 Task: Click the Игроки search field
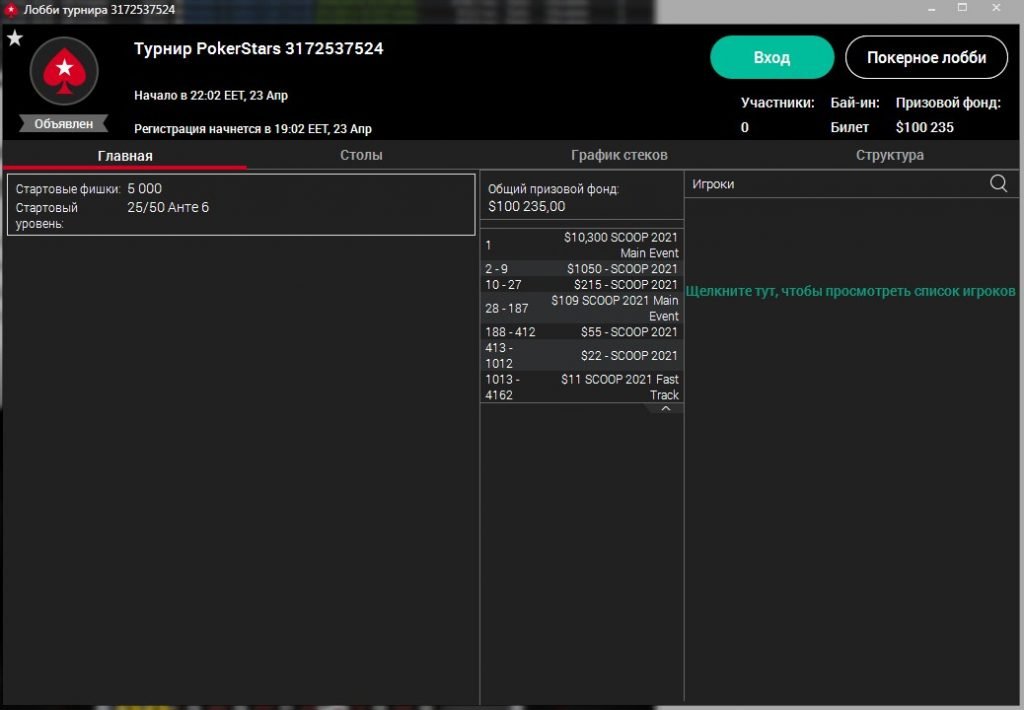[835, 184]
